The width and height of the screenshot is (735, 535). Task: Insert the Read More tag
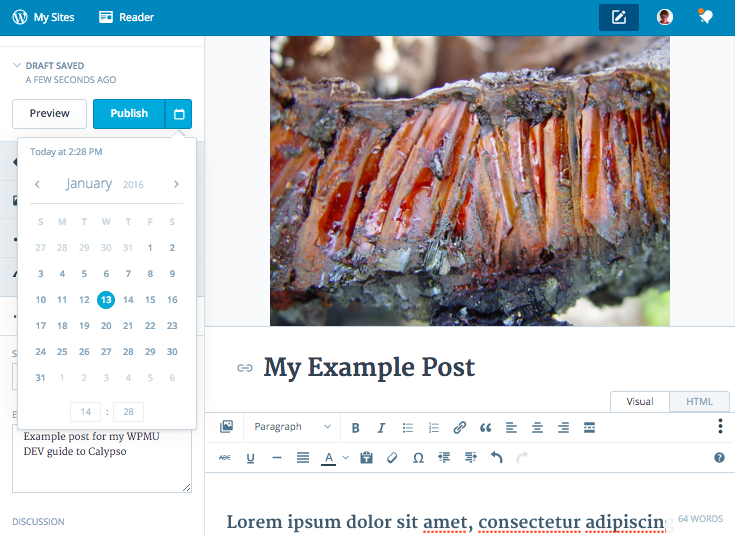pyautogui.click(x=589, y=428)
